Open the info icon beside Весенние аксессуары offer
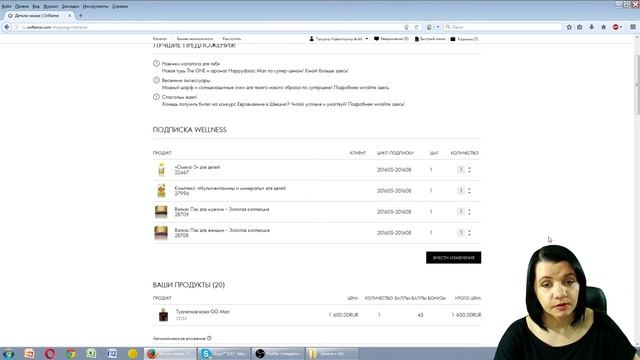 156,80
